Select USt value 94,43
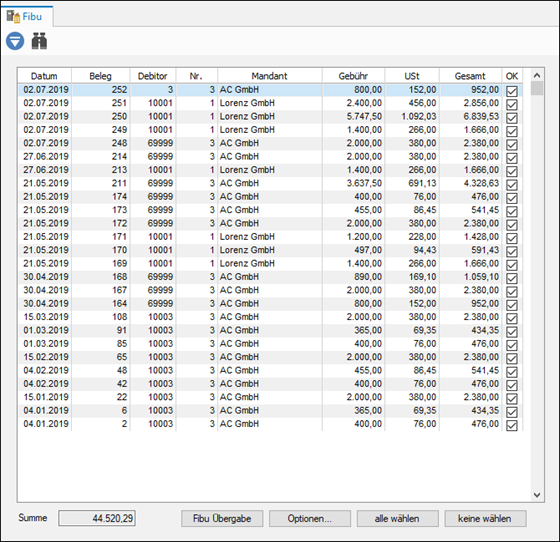 pos(425,250)
